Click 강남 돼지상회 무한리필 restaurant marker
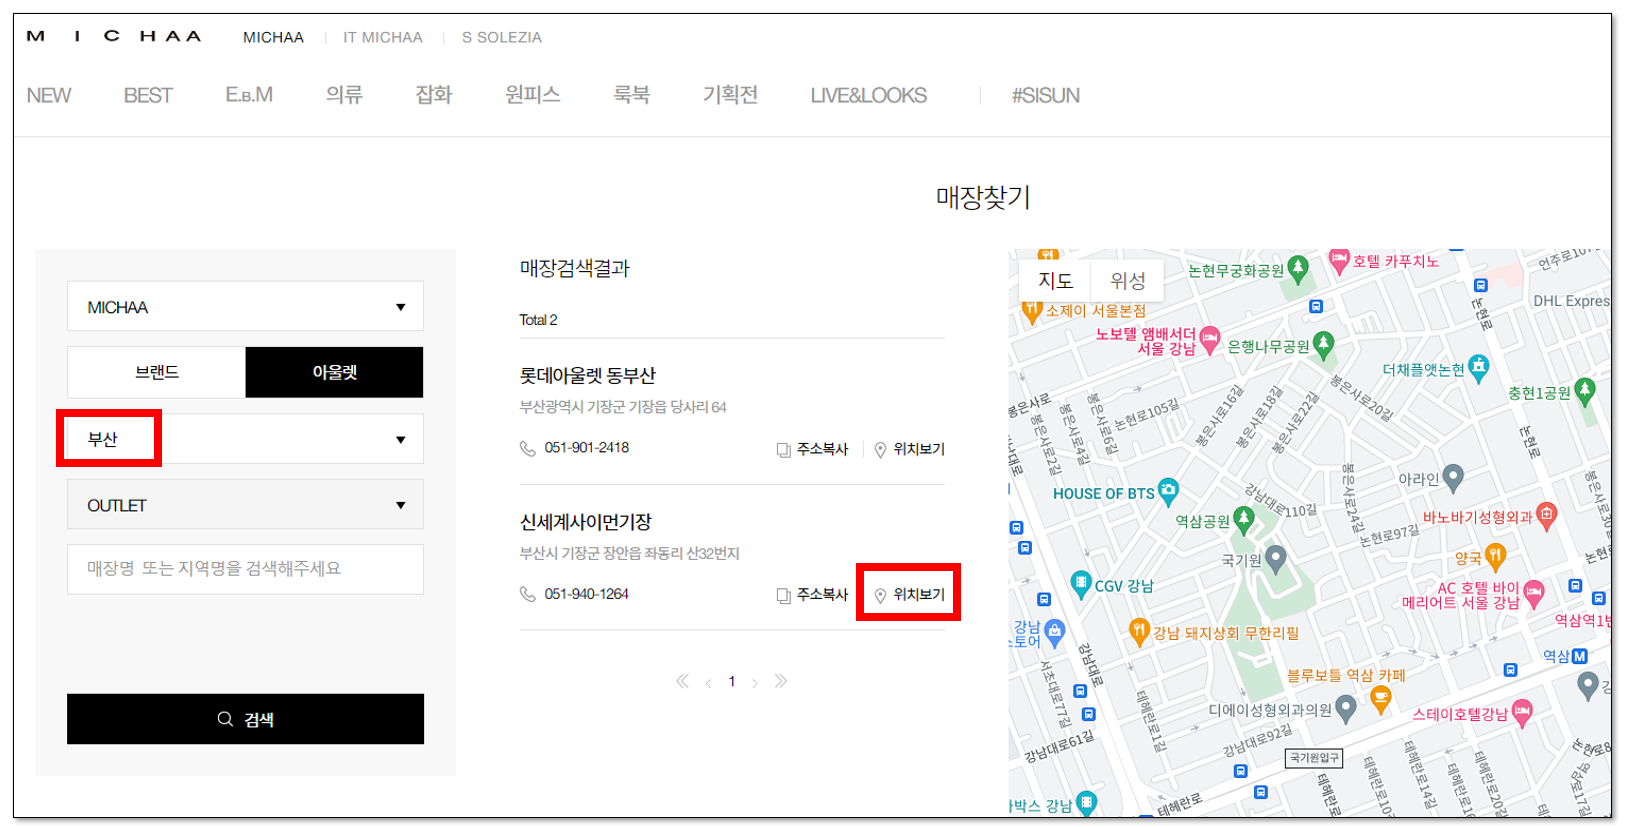Screen dimensions: 1625x827 coord(1138,630)
